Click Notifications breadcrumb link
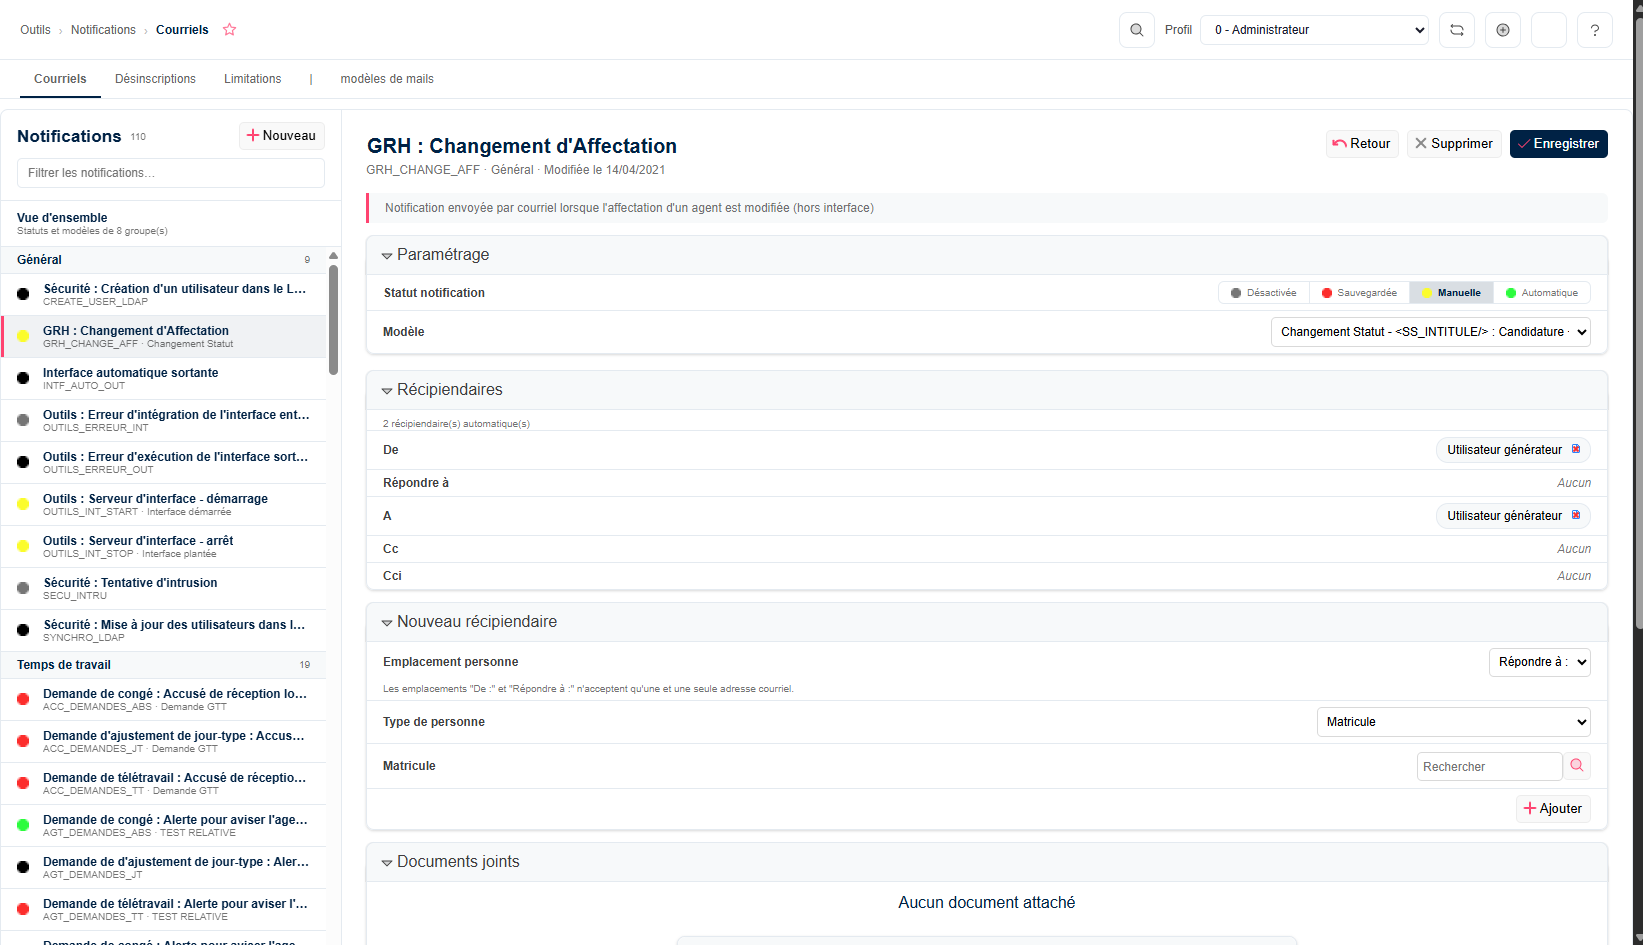1643x945 pixels. point(103,30)
